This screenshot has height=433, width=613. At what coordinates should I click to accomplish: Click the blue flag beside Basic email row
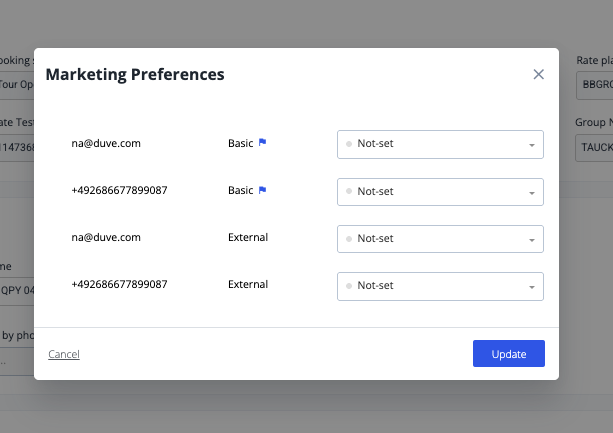(263, 143)
